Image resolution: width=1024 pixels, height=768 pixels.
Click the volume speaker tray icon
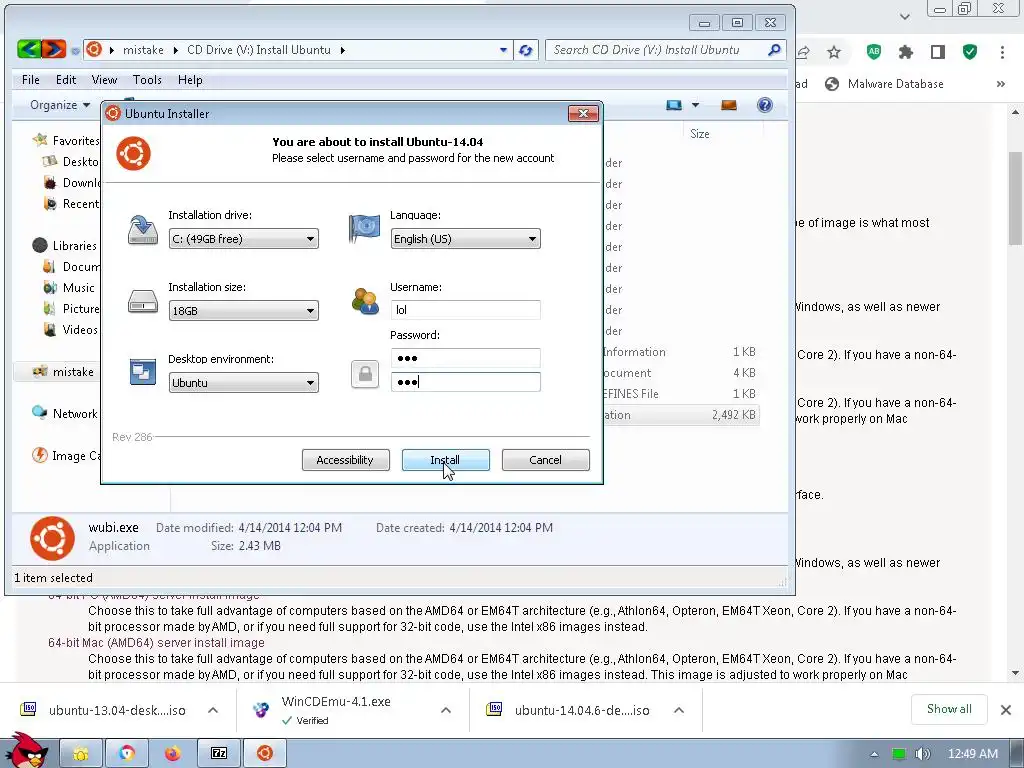[x=923, y=754]
